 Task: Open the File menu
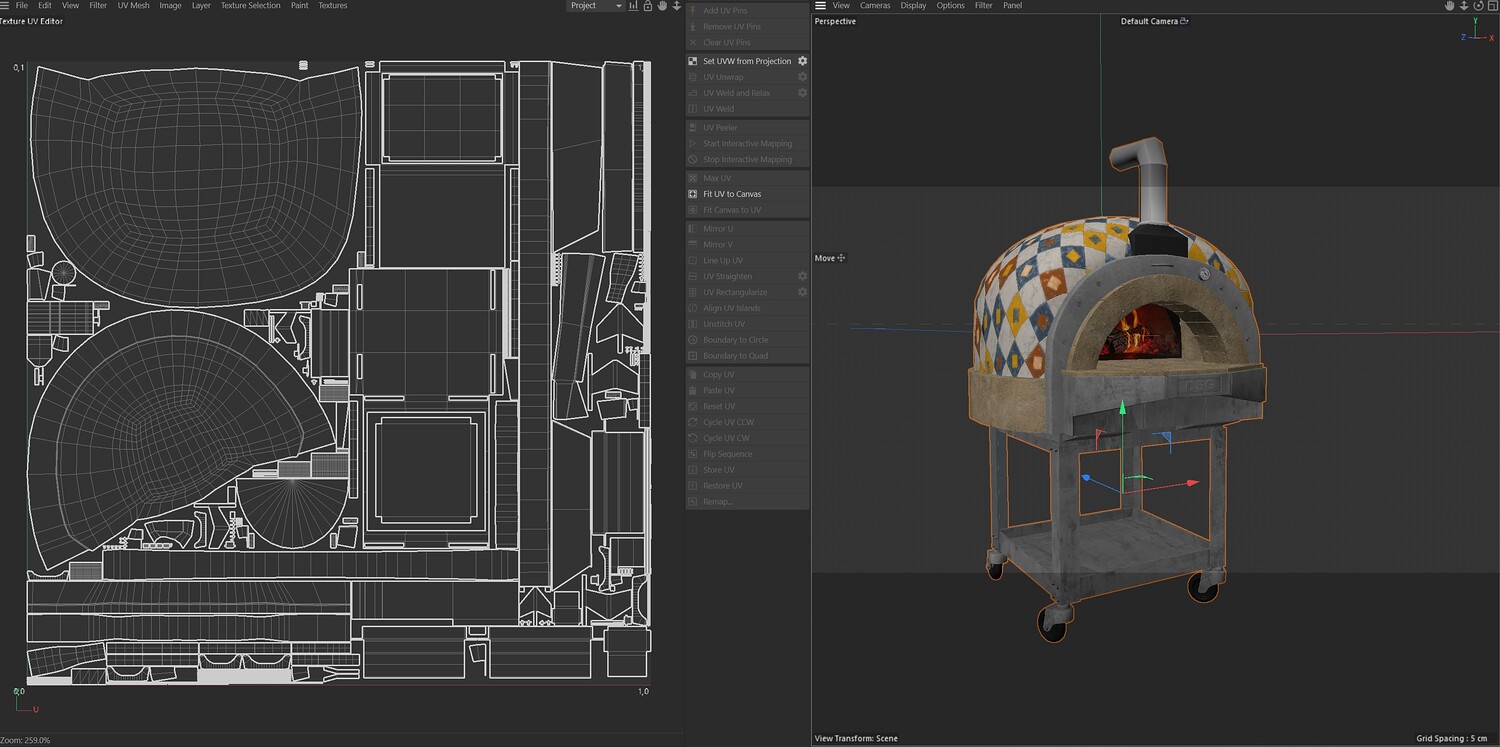21,6
